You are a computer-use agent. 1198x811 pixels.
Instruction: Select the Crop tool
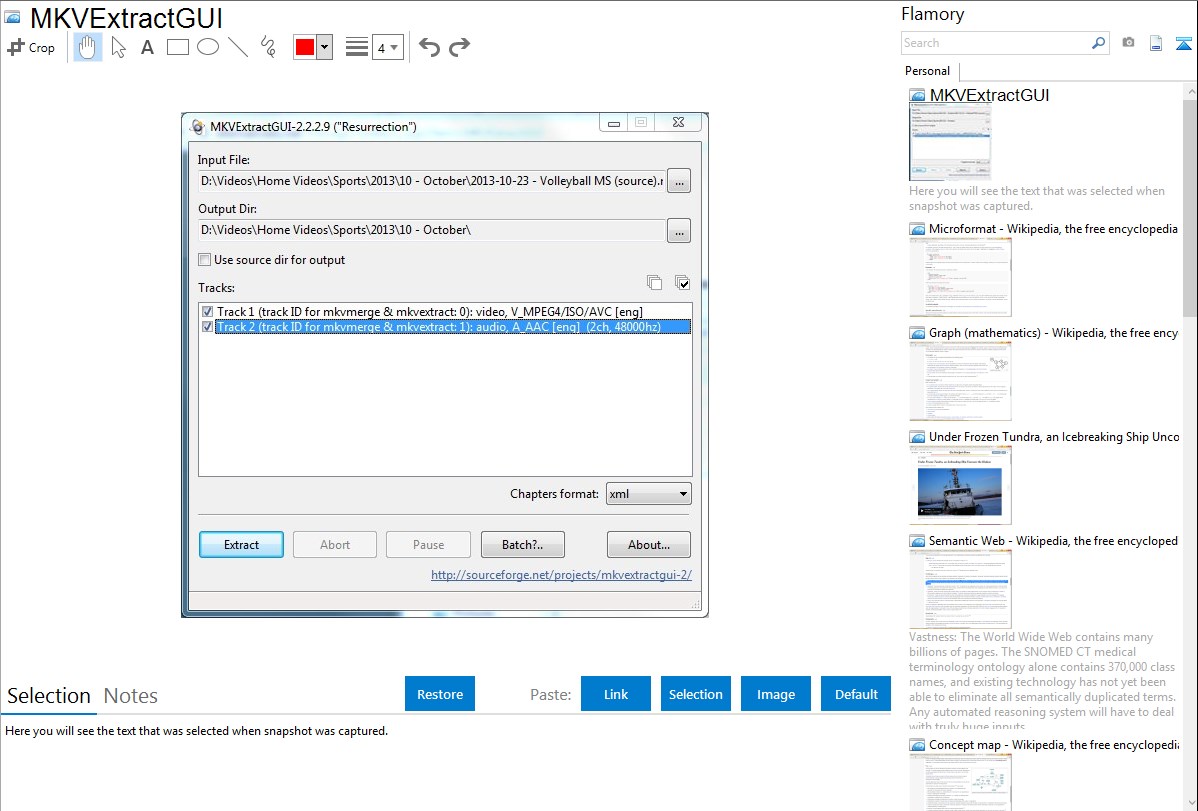click(x=31, y=47)
